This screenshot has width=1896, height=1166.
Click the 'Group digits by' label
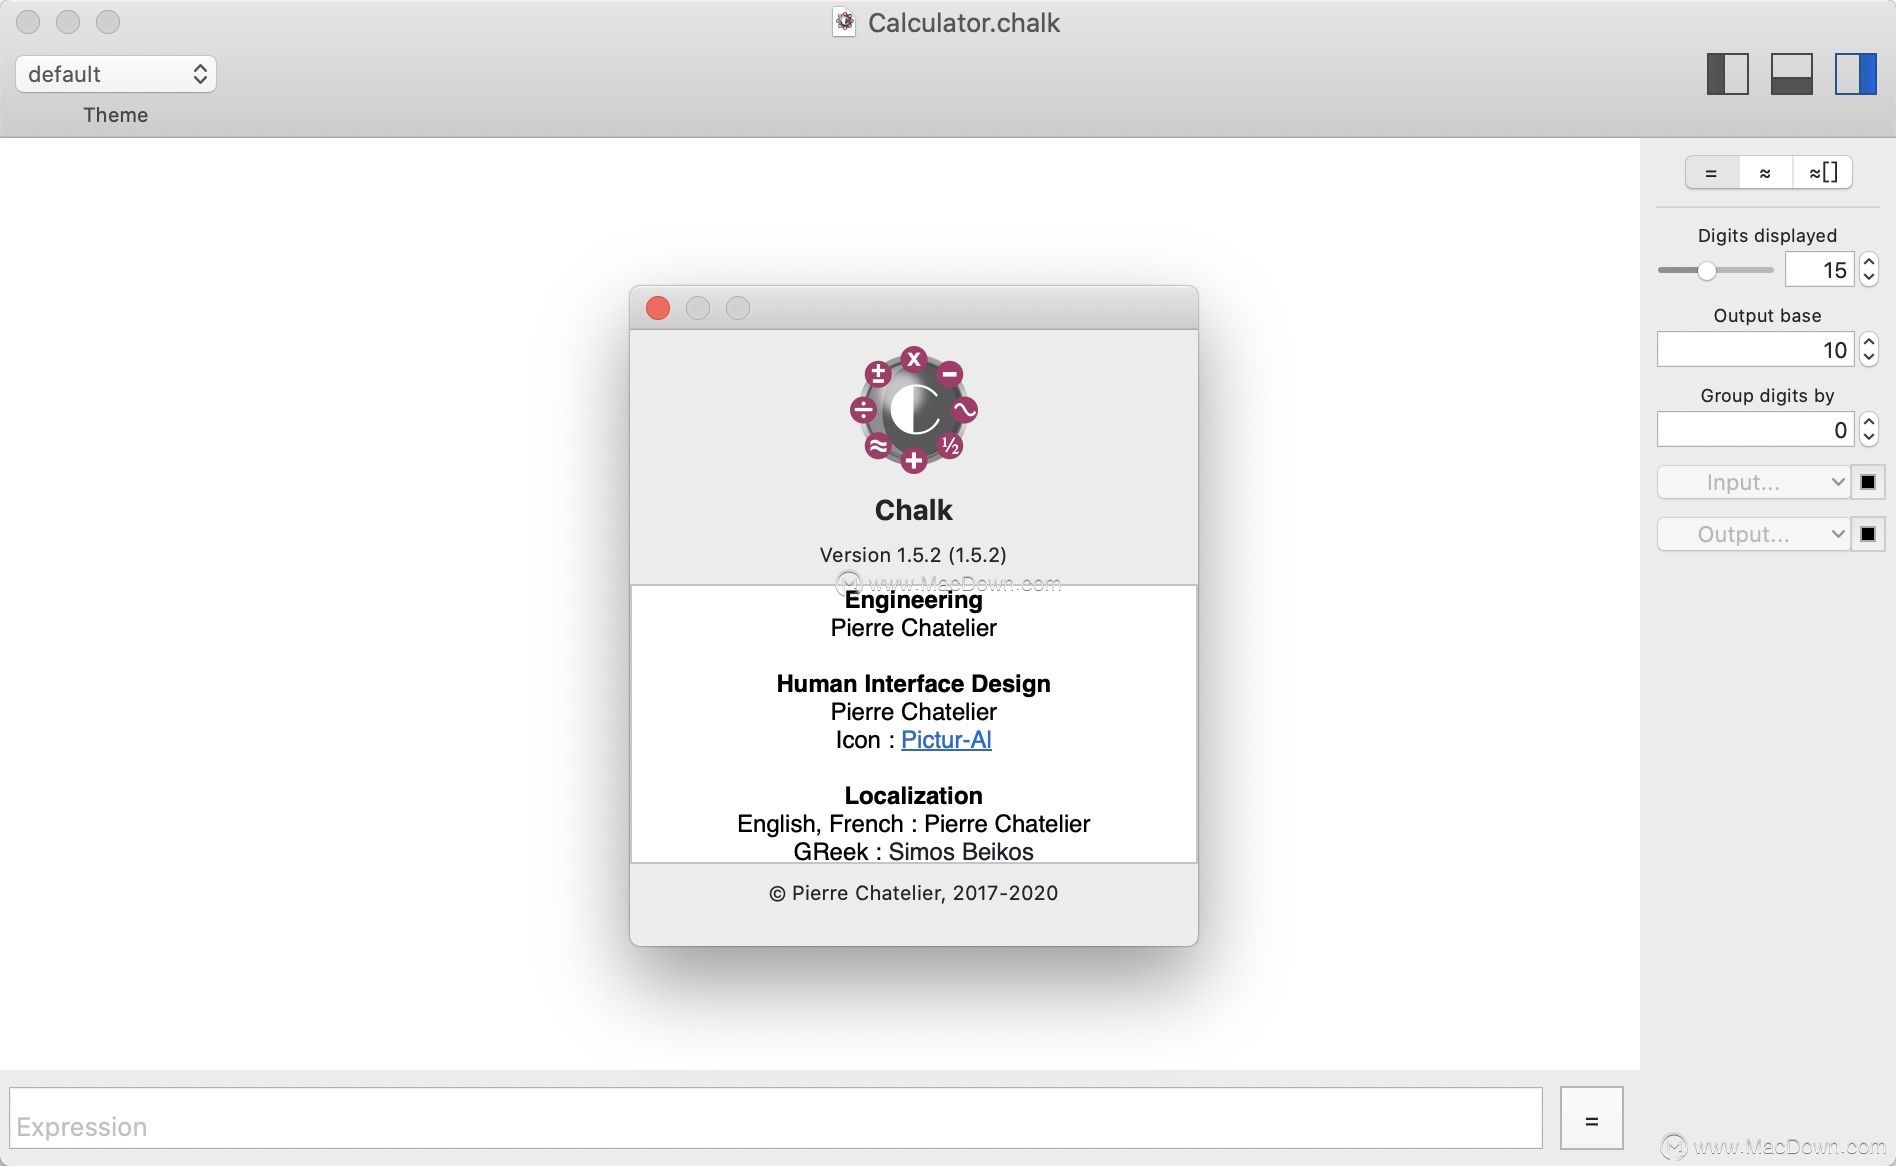[x=1767, y=396]
